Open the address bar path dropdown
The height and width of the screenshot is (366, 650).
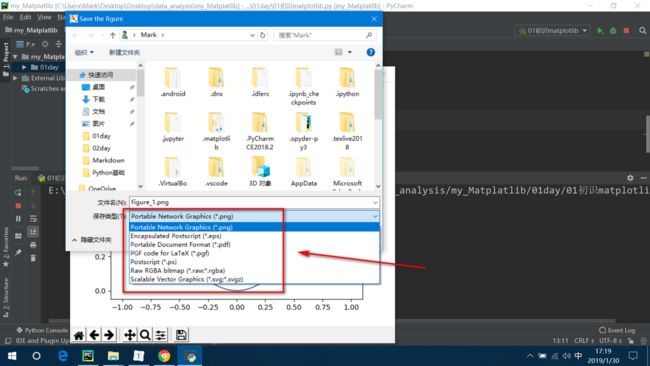[x=252, y=35]
